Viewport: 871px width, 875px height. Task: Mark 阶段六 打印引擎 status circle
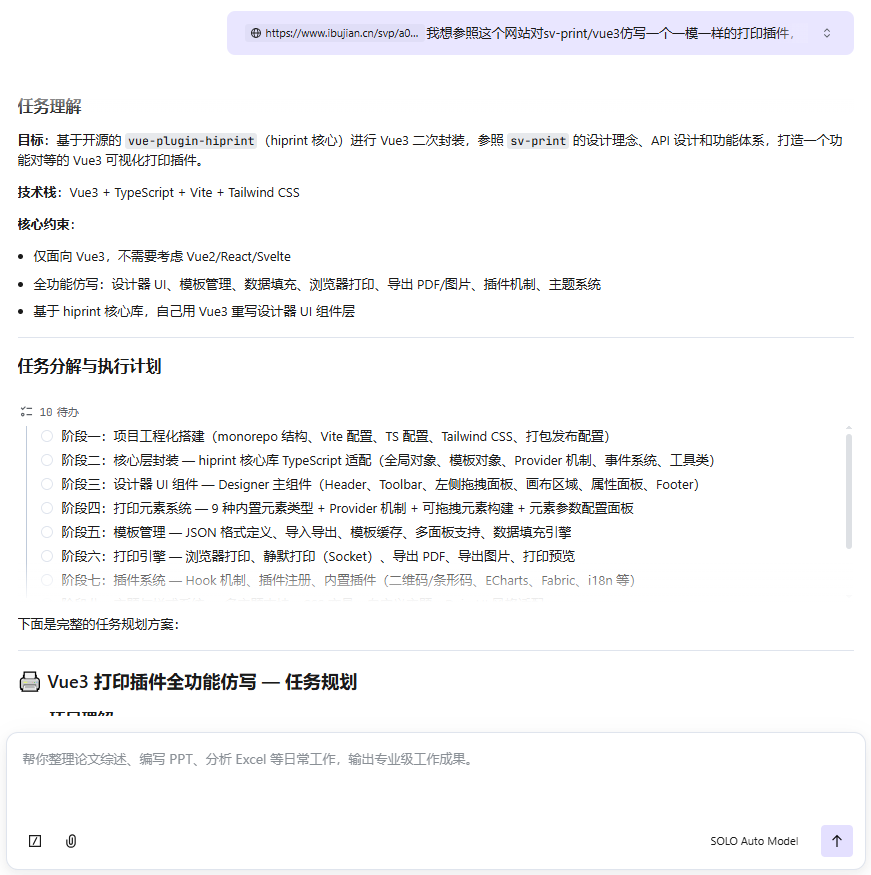(x=47, y=556)
